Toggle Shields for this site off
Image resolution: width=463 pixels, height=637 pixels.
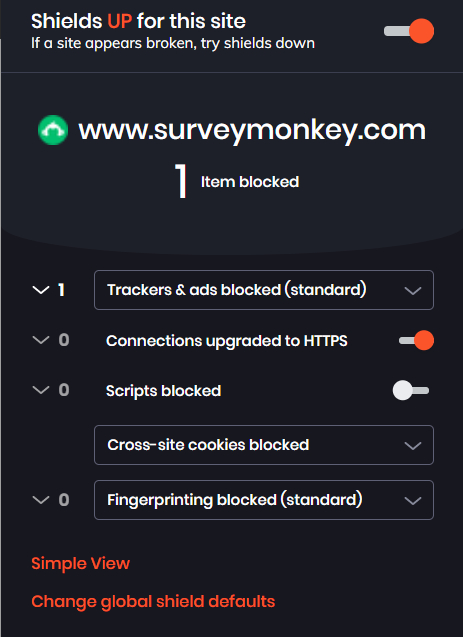tap(409, 31)
